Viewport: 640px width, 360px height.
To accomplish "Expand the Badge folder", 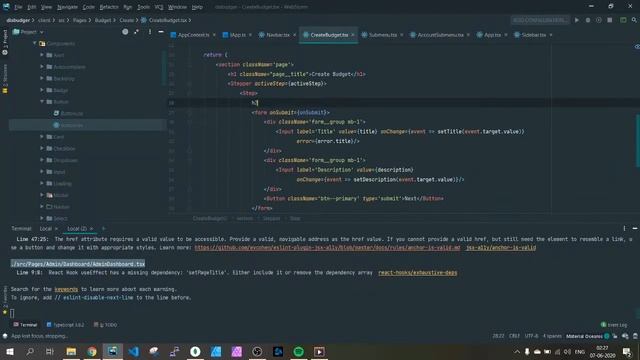I will [42, 90].
